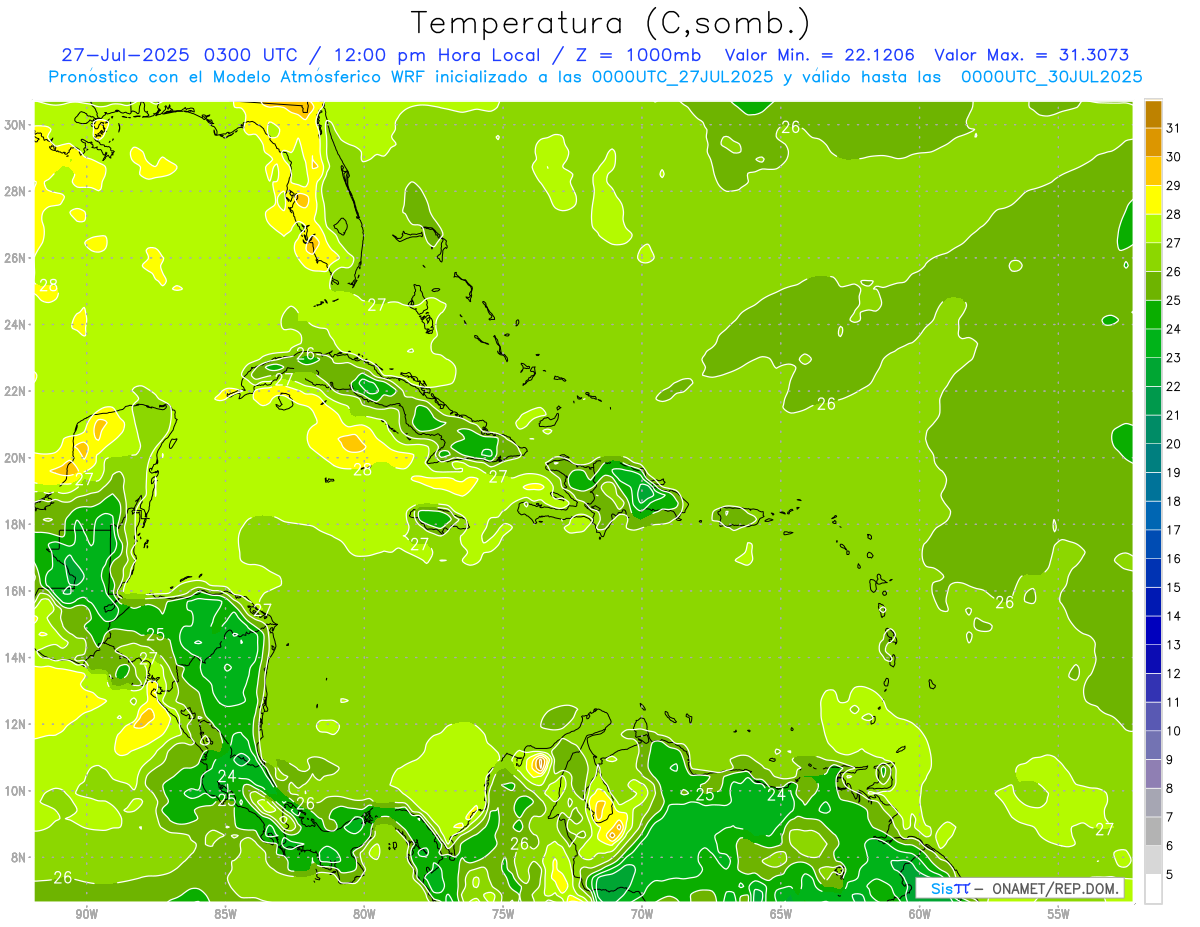Click the colorbar label 18
This screenshot has width=1200, height=927.
click(x=1174, y=501)
